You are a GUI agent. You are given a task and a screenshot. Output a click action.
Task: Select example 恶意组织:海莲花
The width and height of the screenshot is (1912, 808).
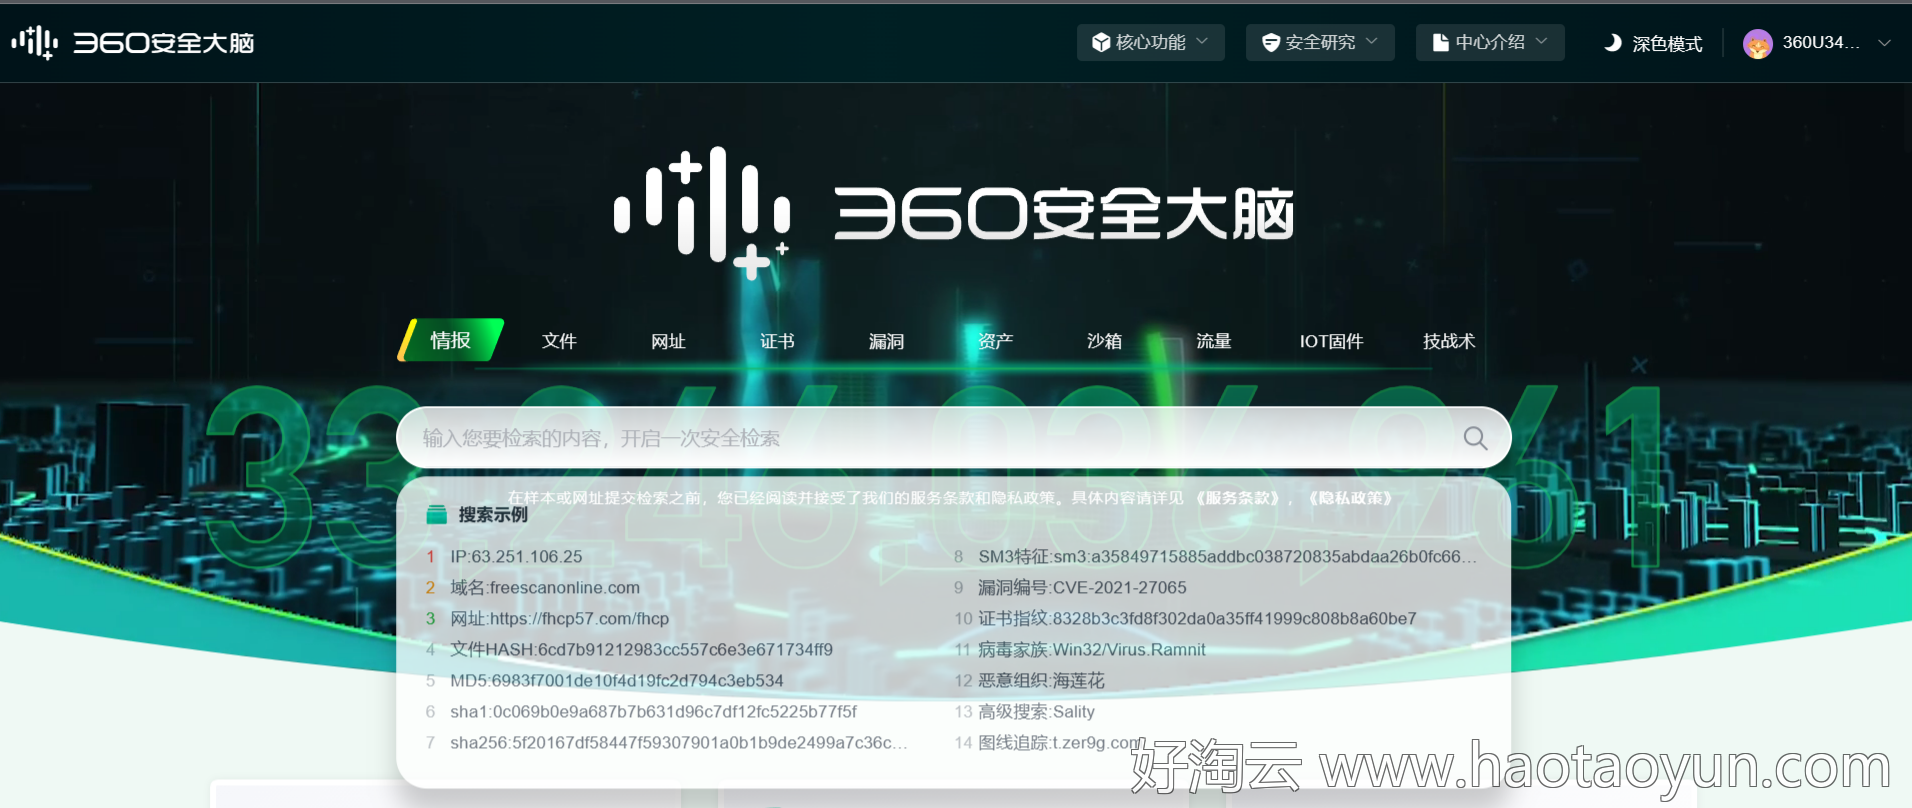coord(1041,680)
